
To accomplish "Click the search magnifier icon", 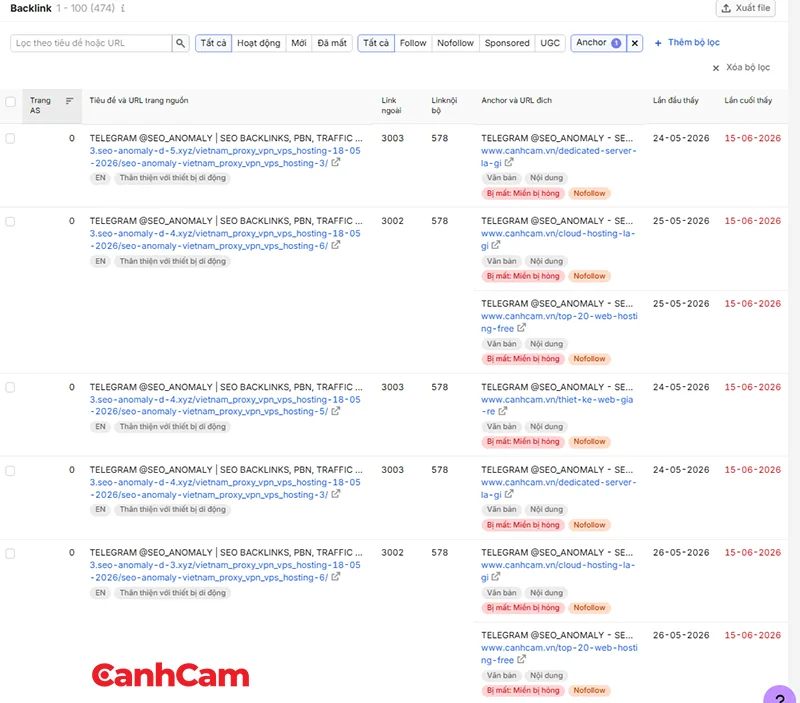I will [180, 43].
